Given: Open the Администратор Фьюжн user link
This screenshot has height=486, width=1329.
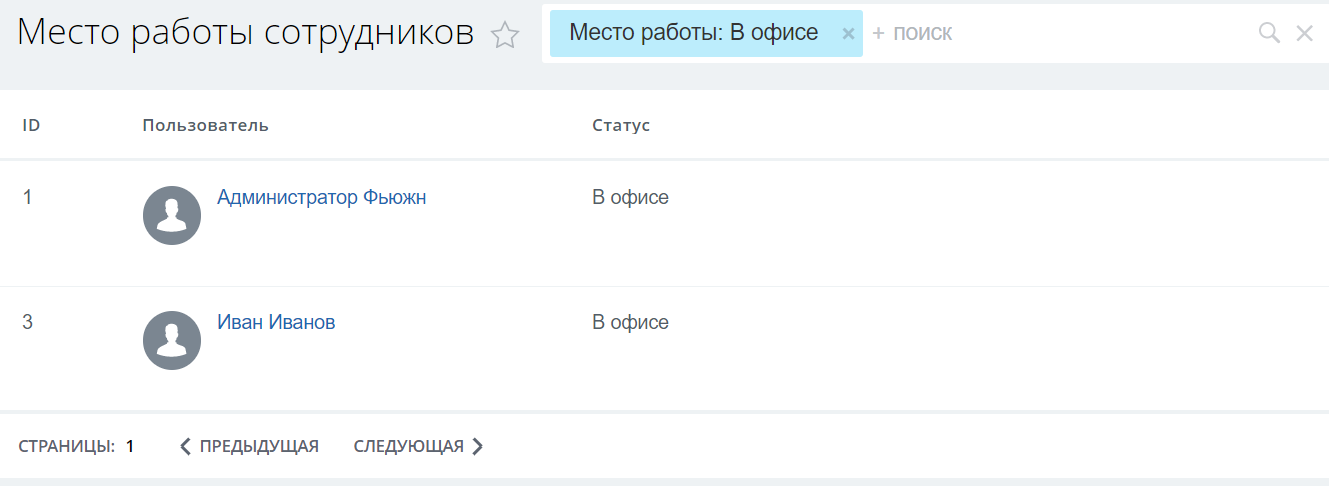Looking at the screenshot, I should click(321, 198).
